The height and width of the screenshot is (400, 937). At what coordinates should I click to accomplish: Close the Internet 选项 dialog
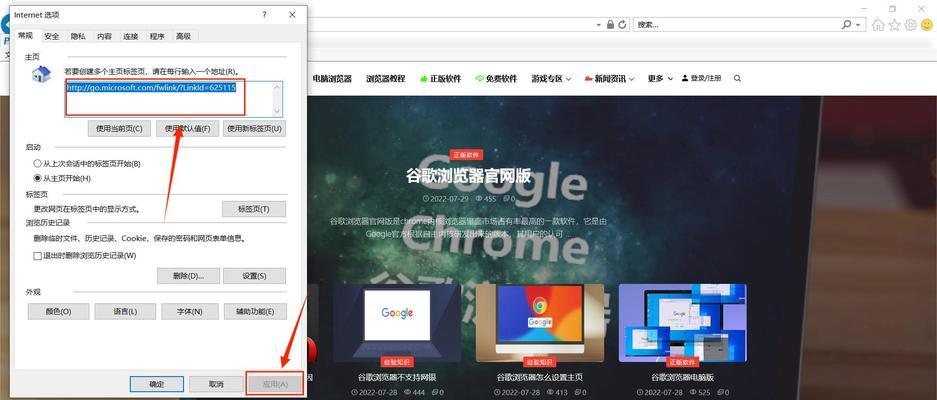click(292, 14)
